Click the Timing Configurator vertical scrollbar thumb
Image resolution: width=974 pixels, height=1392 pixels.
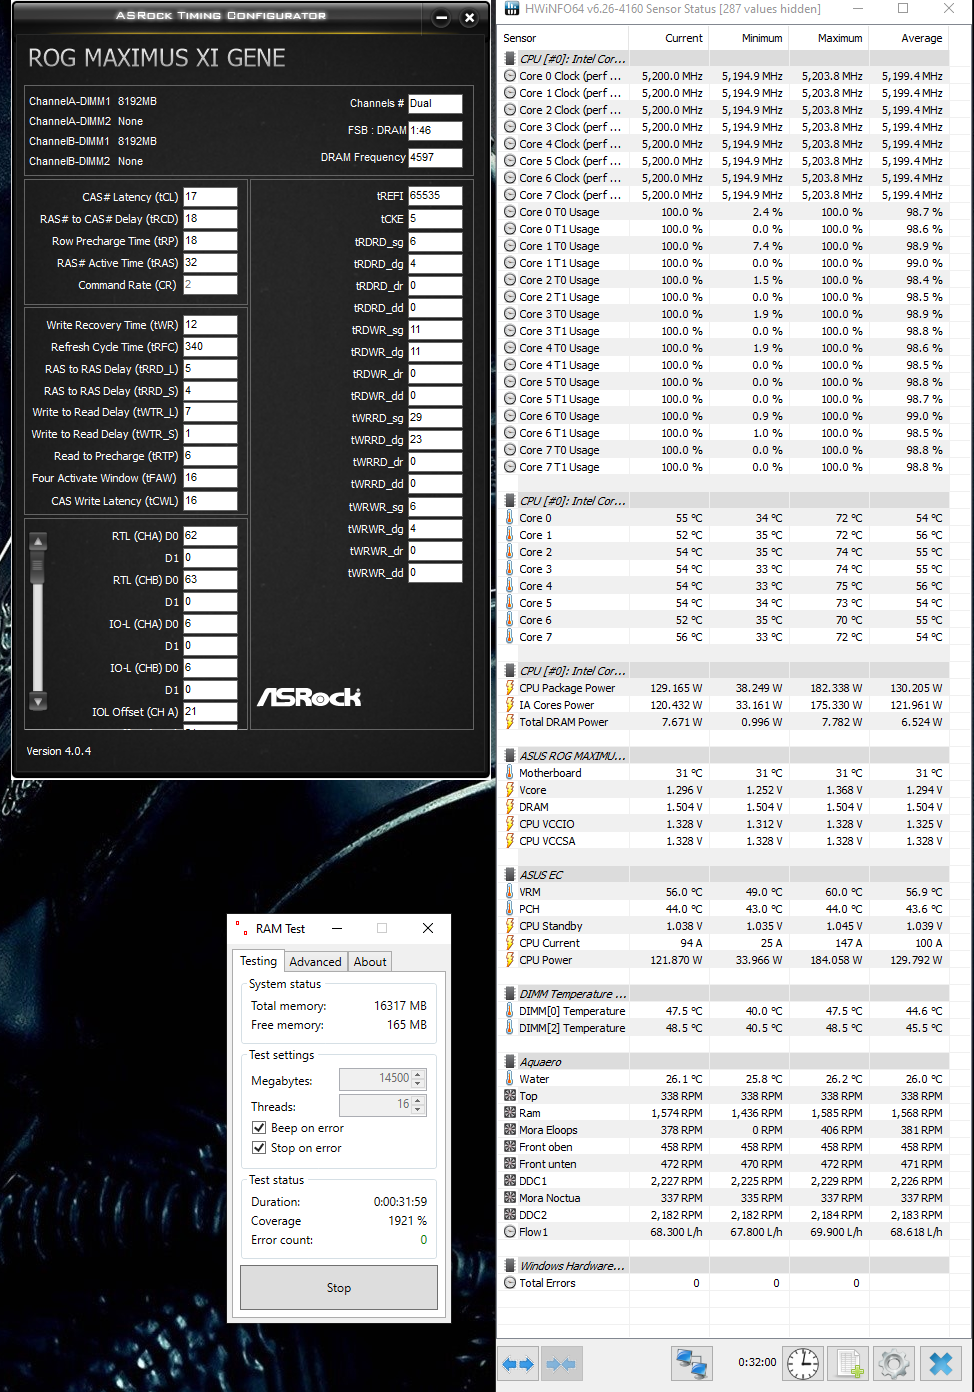[x=38, y=568]
